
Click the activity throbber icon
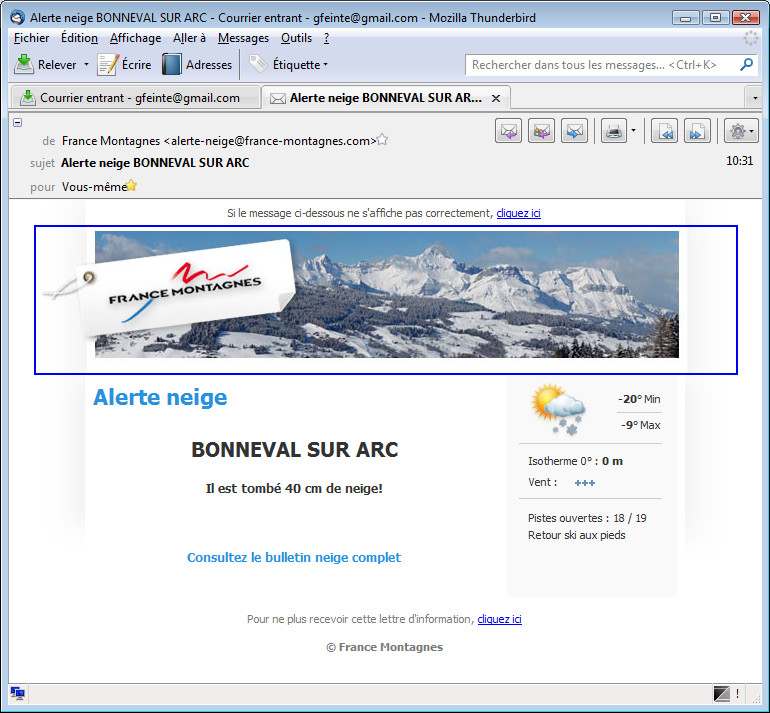(750, 38)
